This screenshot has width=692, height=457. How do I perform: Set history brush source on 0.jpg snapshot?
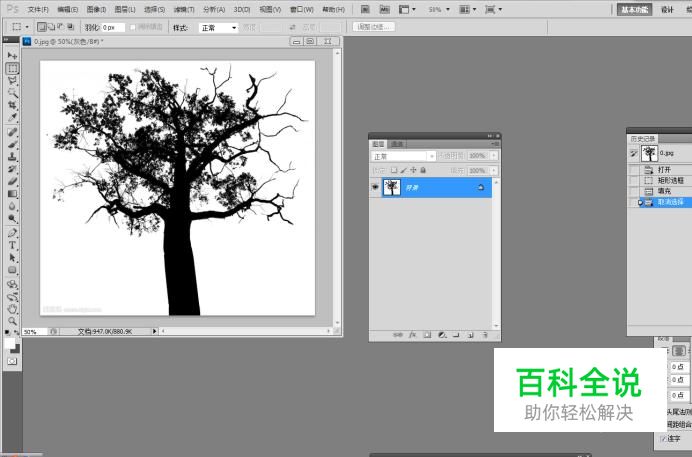click(x=633, y=154)
